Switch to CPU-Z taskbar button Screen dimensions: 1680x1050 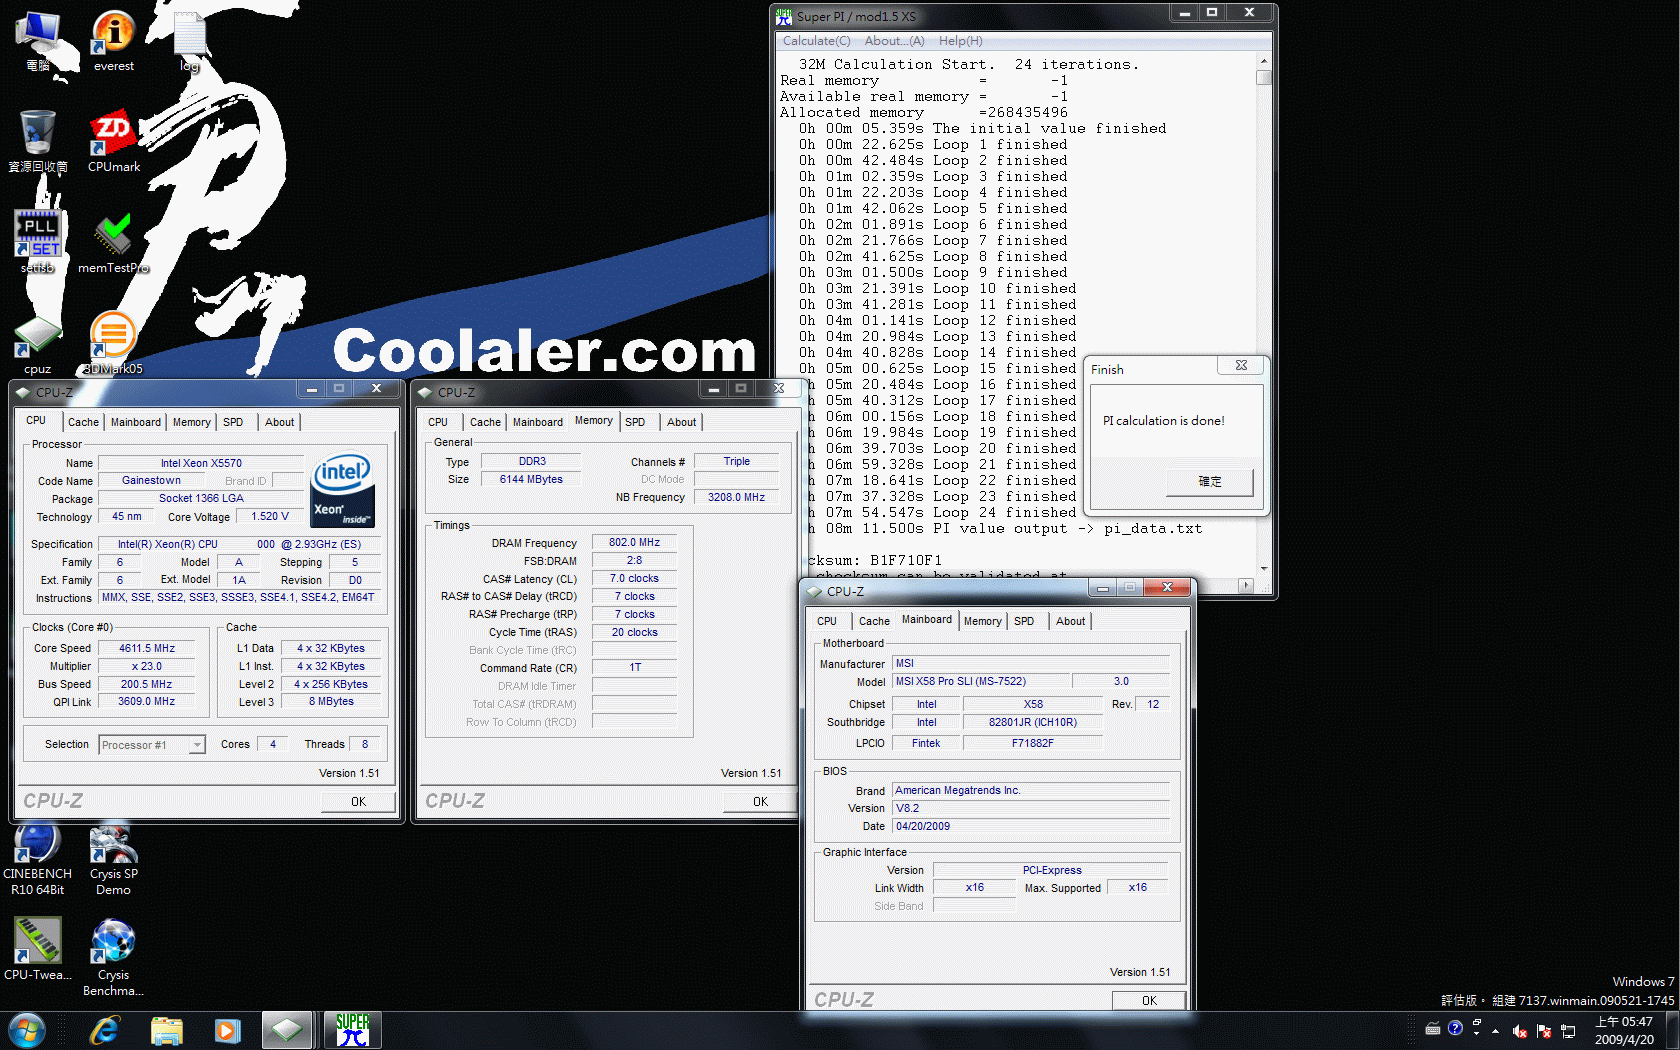287,1030
